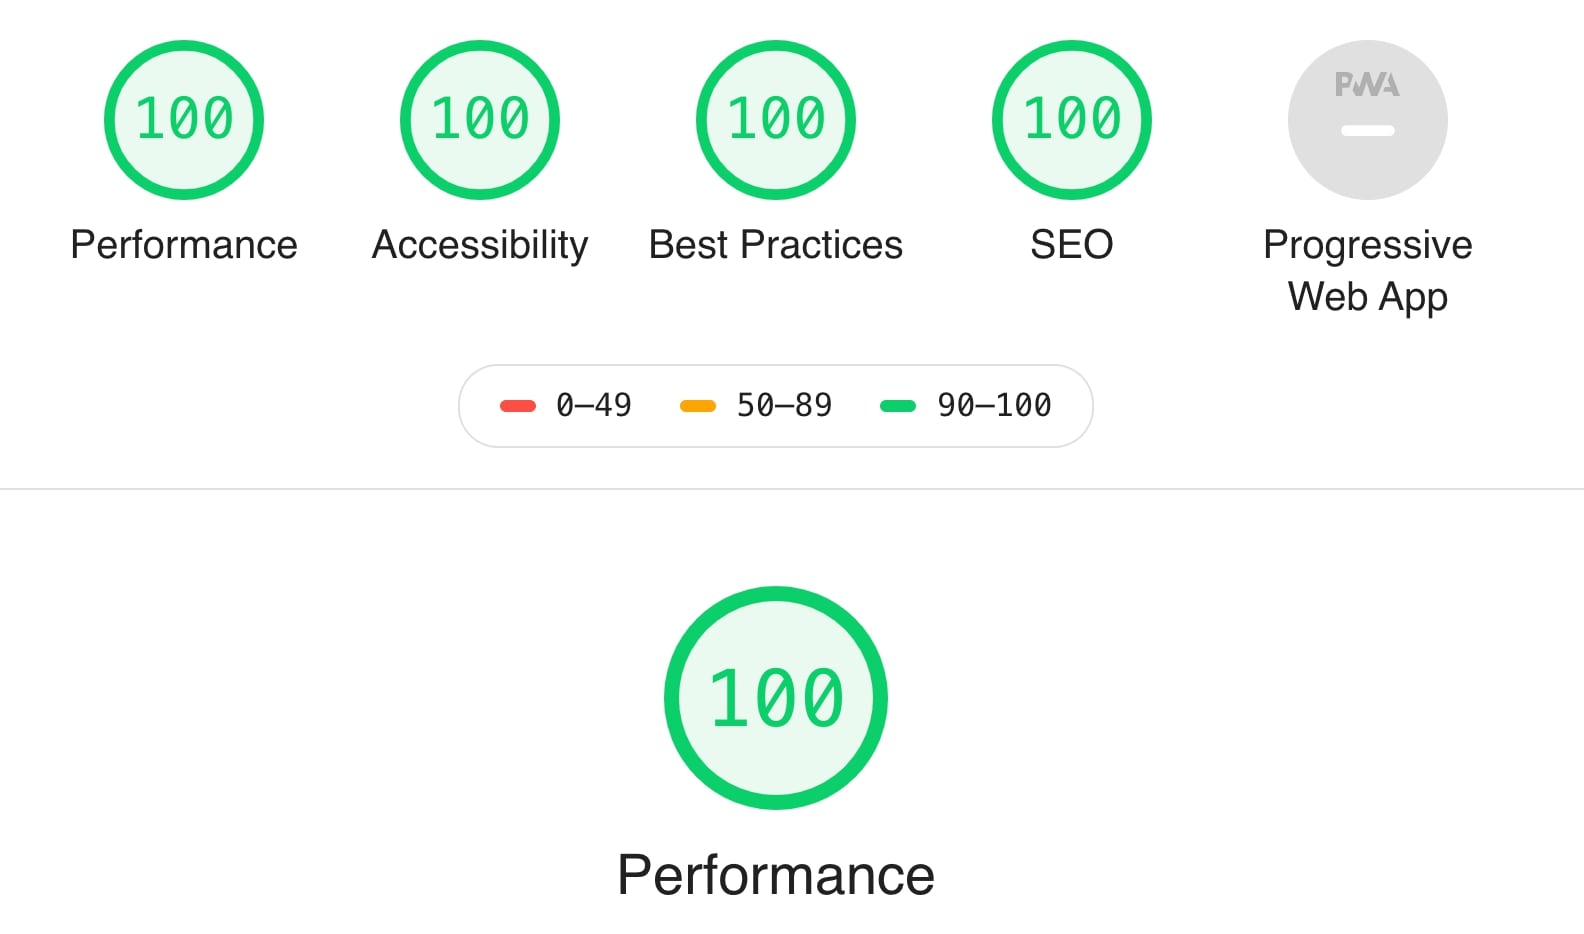Open the Best Practices score gauge
The width and height of the screenshot is (1584, 934).
pos(776,120)
